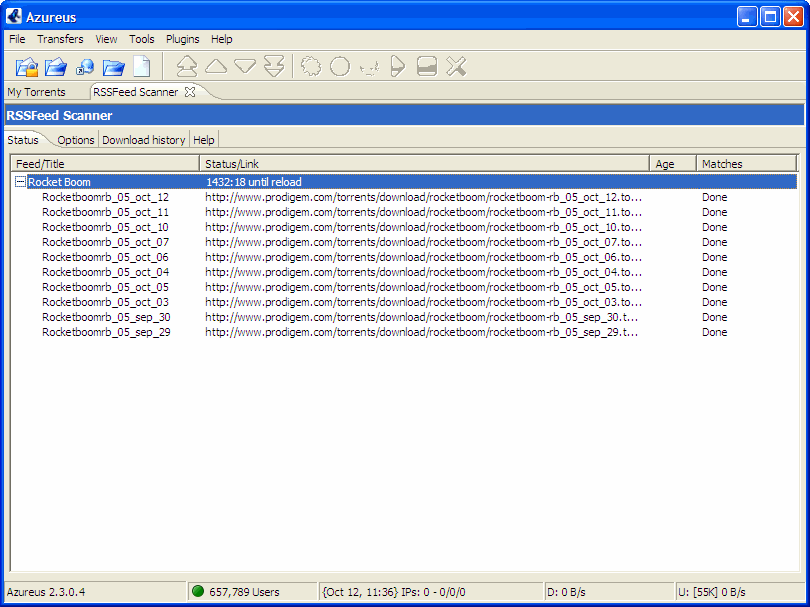Click Done in the Rocketboomrb_05_oct_10 row
Image resolution: width=810 pixels, height=607 pixels.
pos(714,227)
